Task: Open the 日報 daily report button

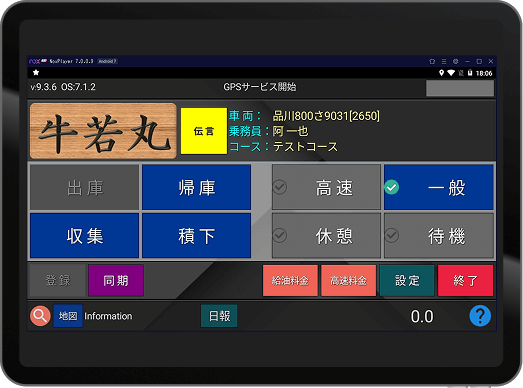Action: point(219,316)
